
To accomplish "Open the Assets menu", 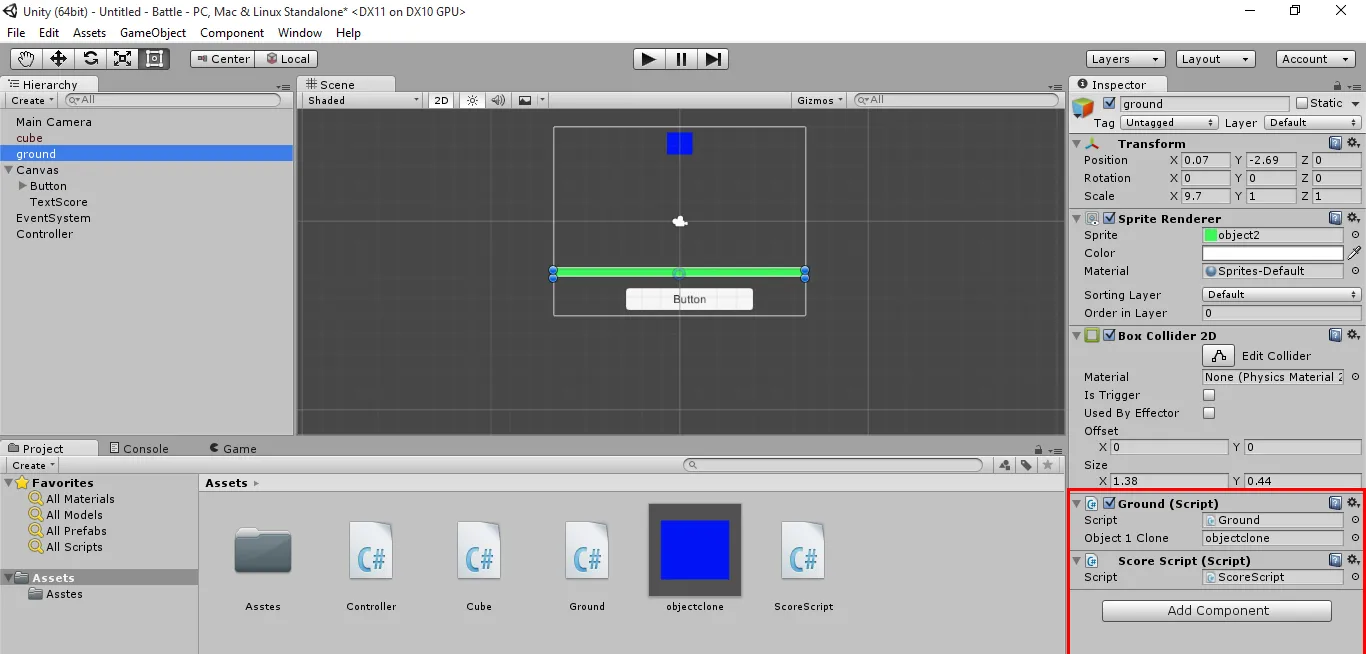I will [x=89, y=33].
